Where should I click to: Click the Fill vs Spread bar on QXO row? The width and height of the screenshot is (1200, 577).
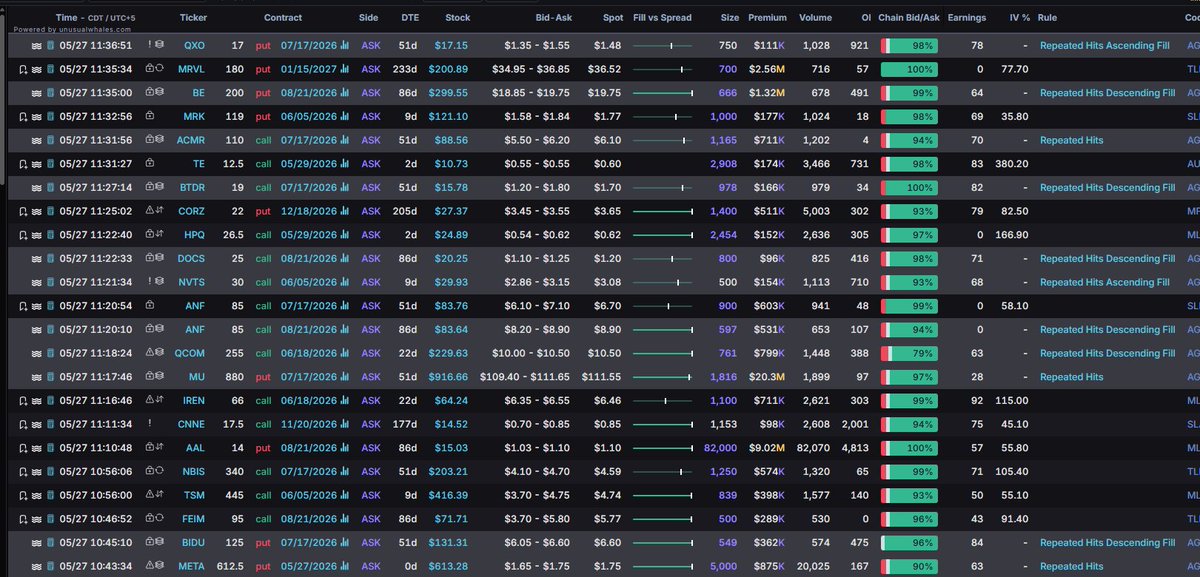coord(663,45)
